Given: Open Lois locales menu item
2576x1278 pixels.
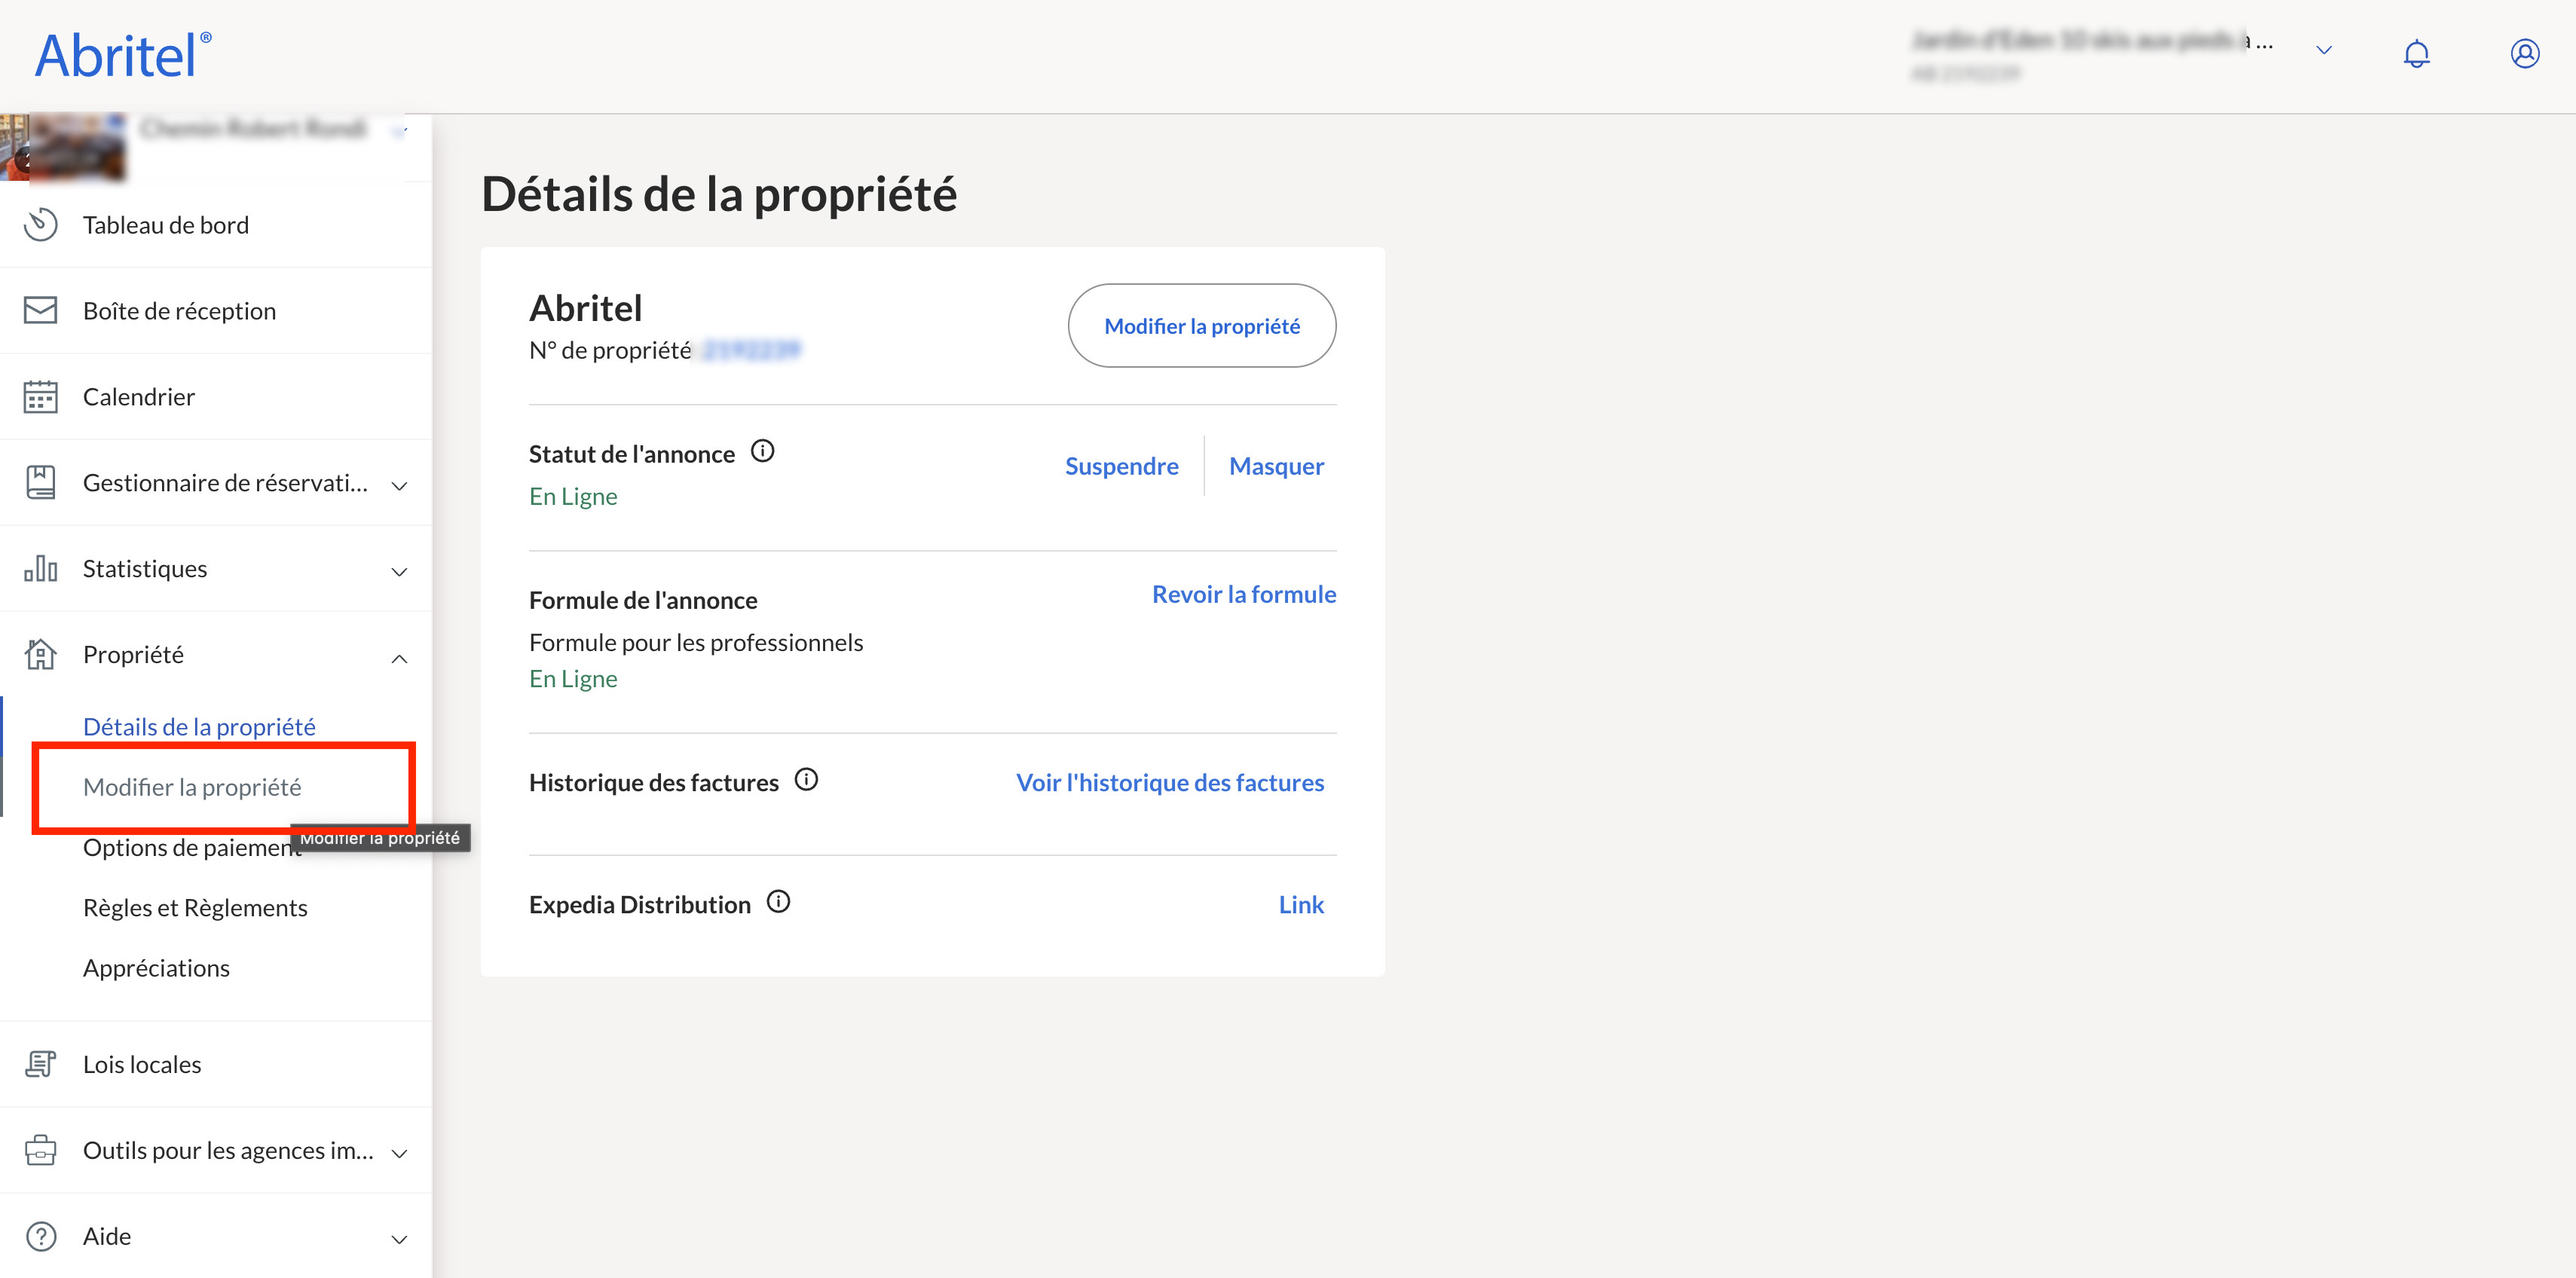Looking at the screenshot, I should (x=142, y=1064).
